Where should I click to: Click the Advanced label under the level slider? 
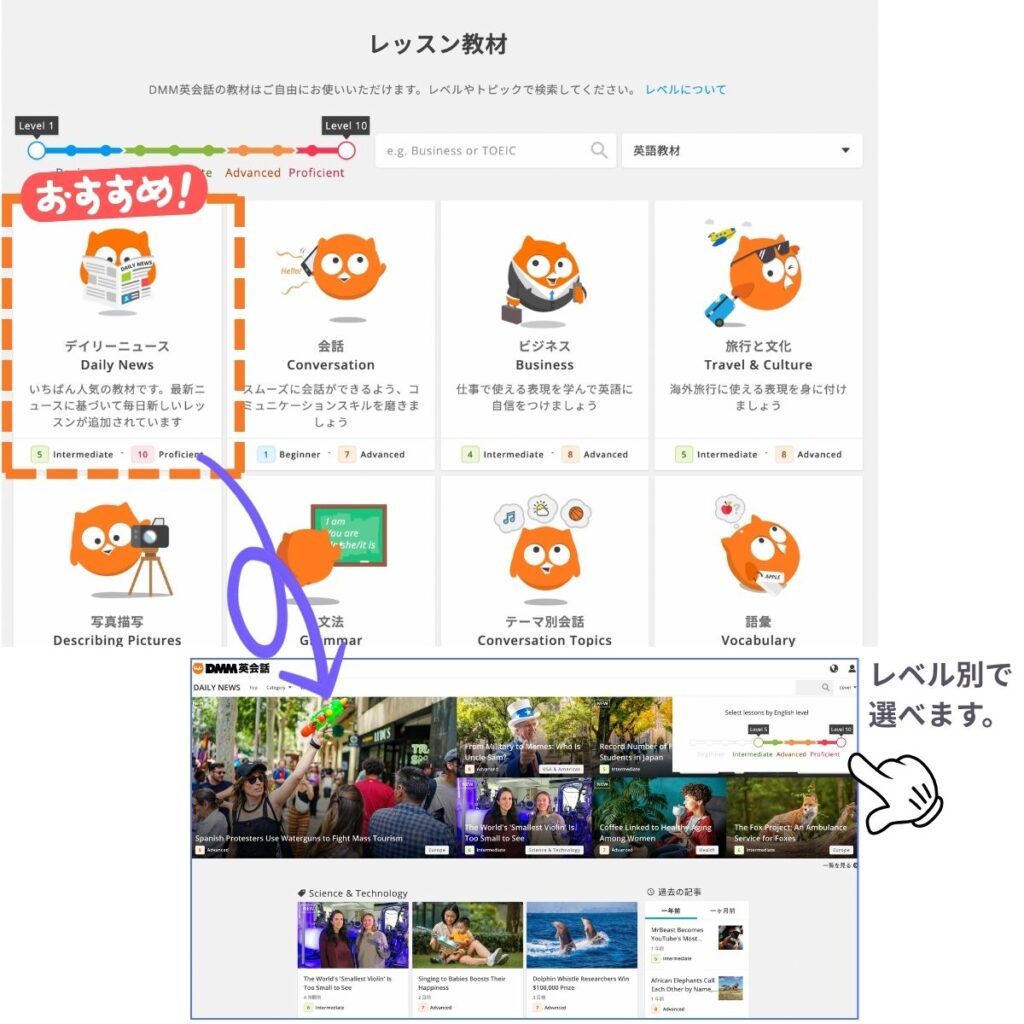click(x=253, y=172)
